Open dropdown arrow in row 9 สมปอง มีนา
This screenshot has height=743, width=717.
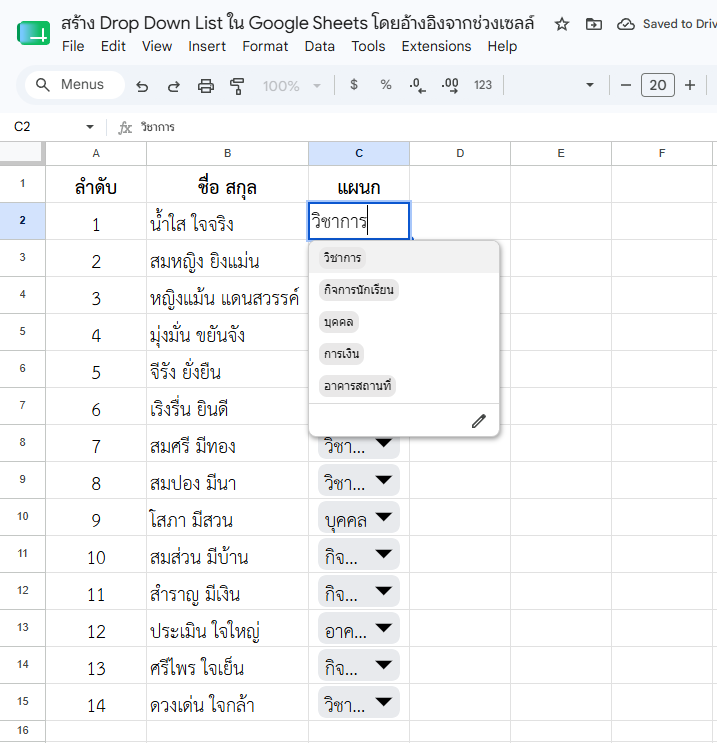pyautogui.click(x=383, y=480)
